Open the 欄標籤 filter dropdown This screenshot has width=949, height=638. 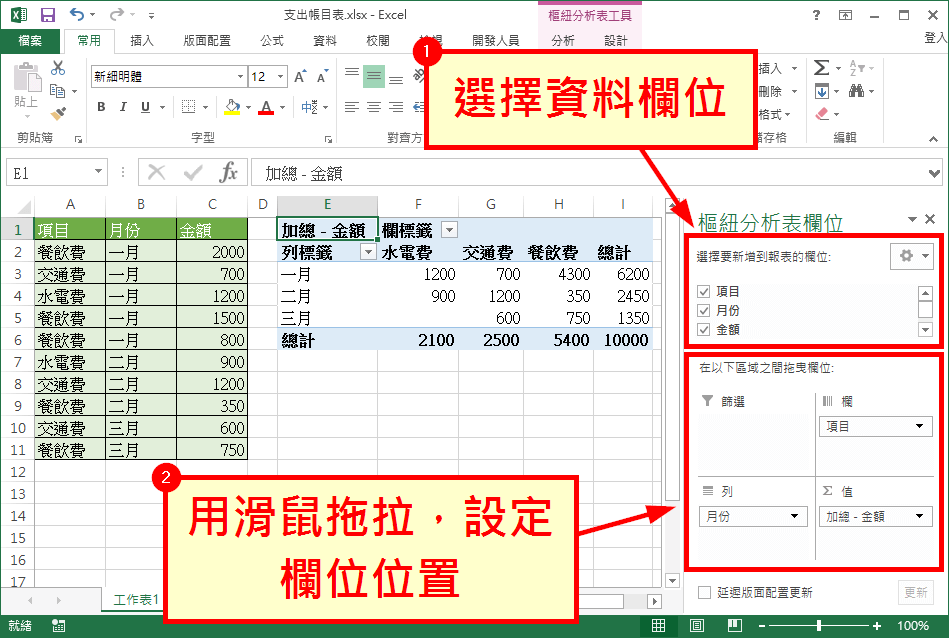click(x=448, y=229)
